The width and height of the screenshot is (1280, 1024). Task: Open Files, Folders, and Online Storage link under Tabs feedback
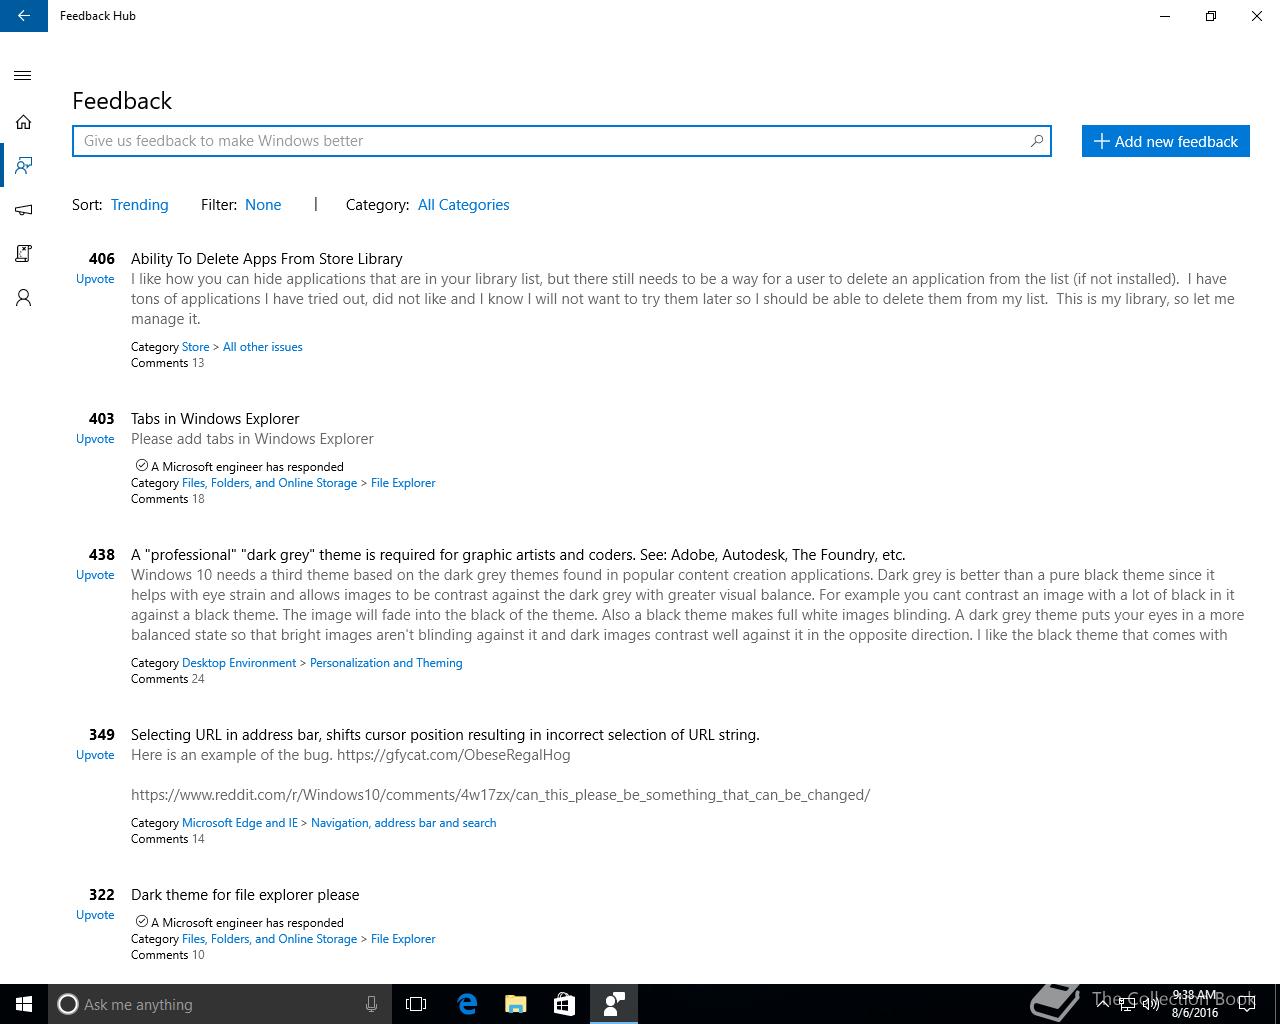tap(269, 483)
